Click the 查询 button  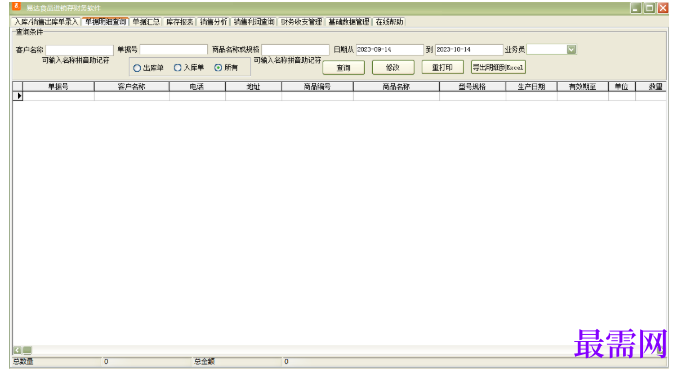tap(343, 67)
